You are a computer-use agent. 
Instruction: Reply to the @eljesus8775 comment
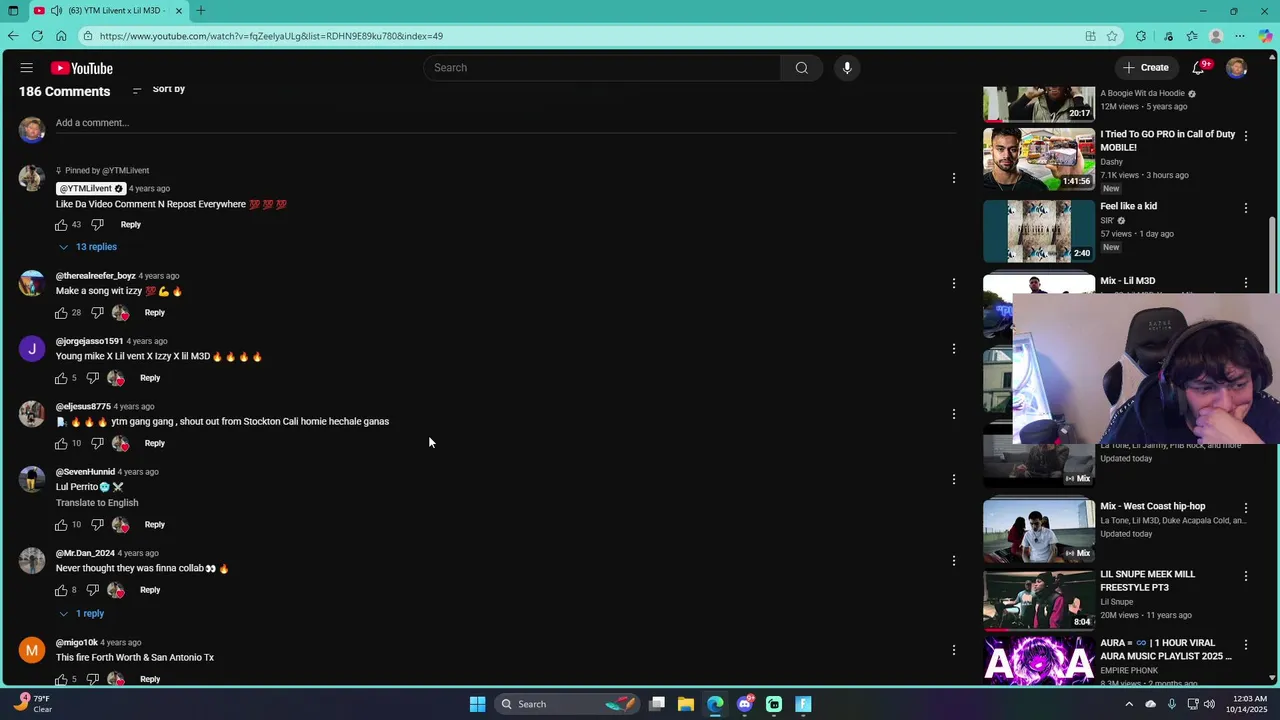154,443
